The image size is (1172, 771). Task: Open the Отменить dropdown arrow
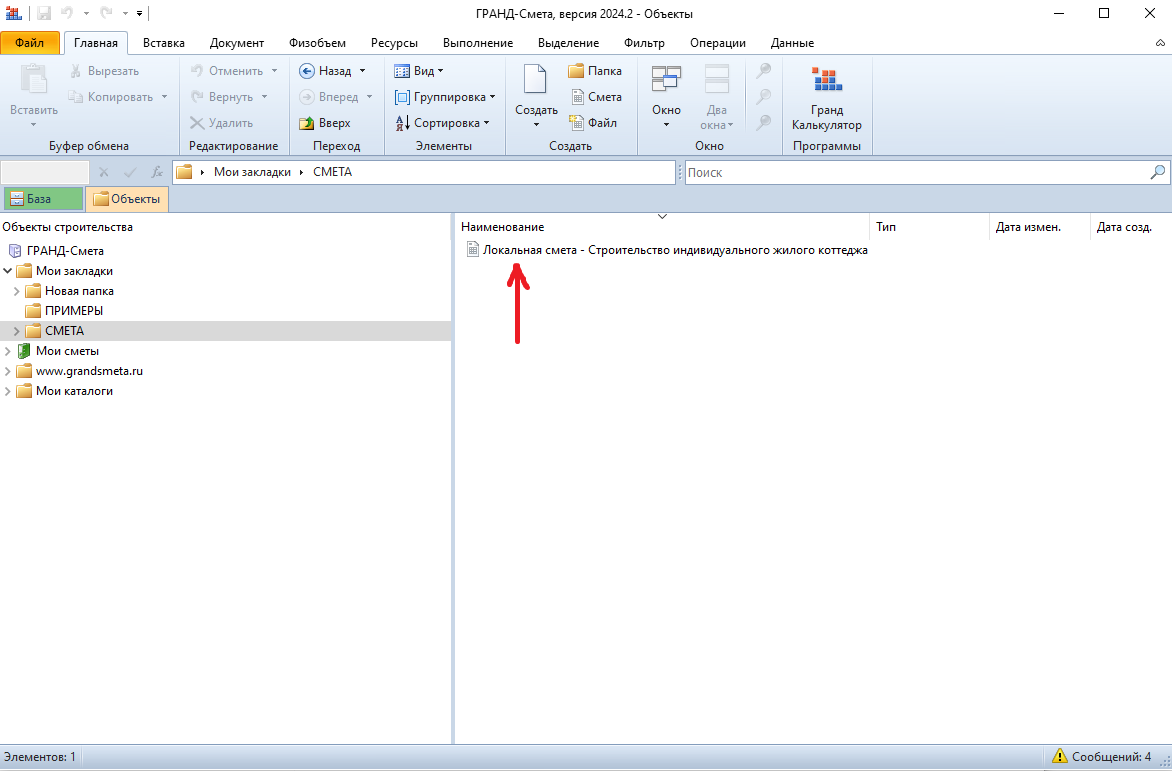point(274,71)
